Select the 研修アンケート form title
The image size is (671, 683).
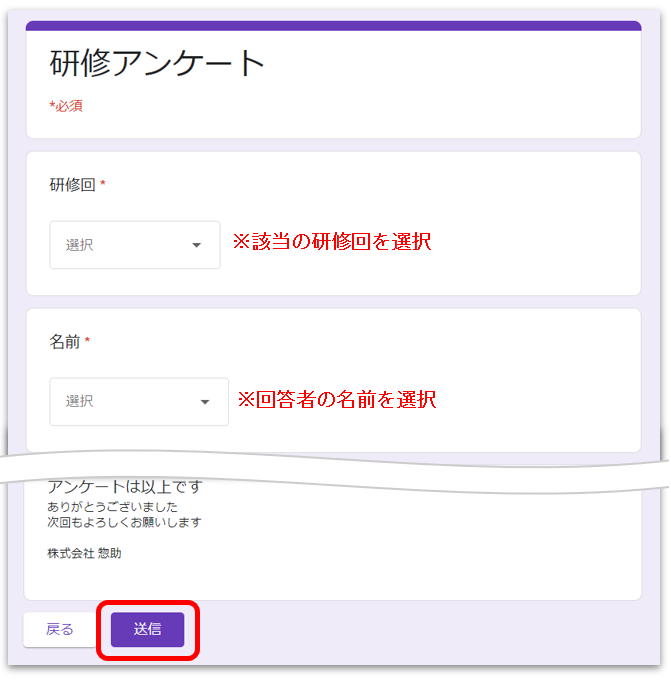[x=157, y=64]
